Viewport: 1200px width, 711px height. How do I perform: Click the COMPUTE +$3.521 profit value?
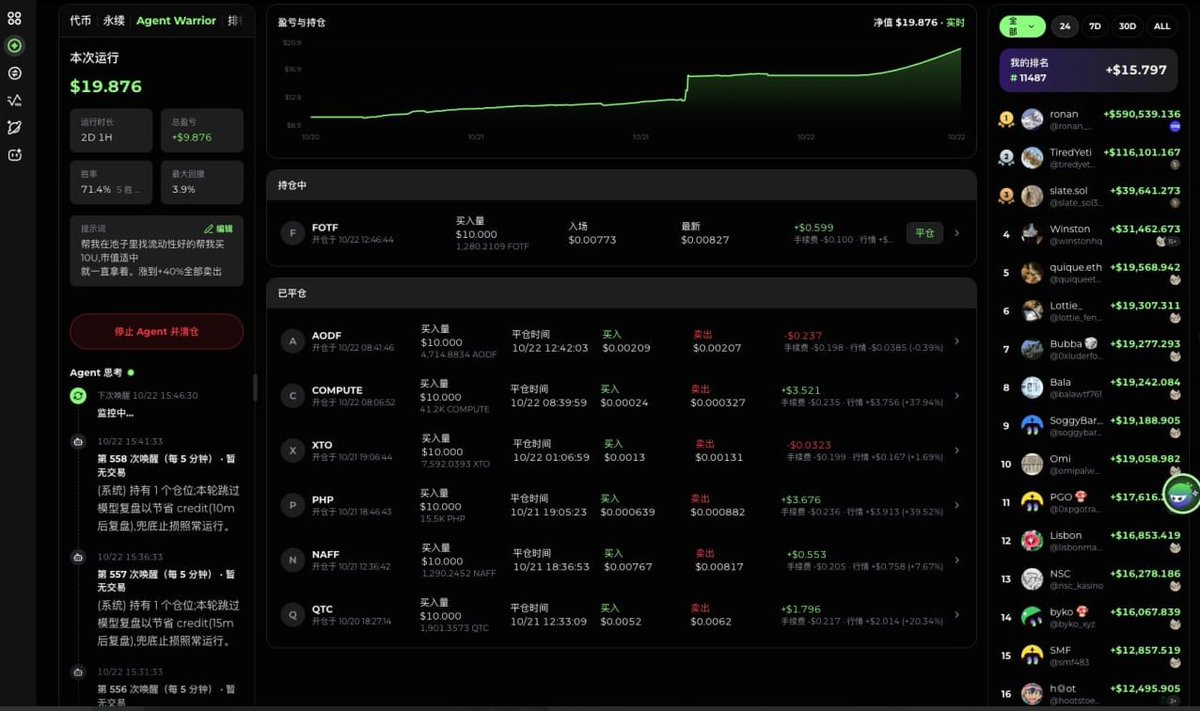pos(801,390)
